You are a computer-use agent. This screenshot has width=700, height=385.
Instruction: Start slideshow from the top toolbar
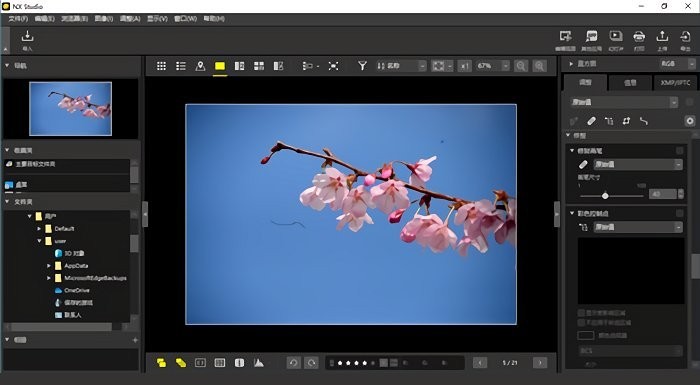(x=616, y=36)
